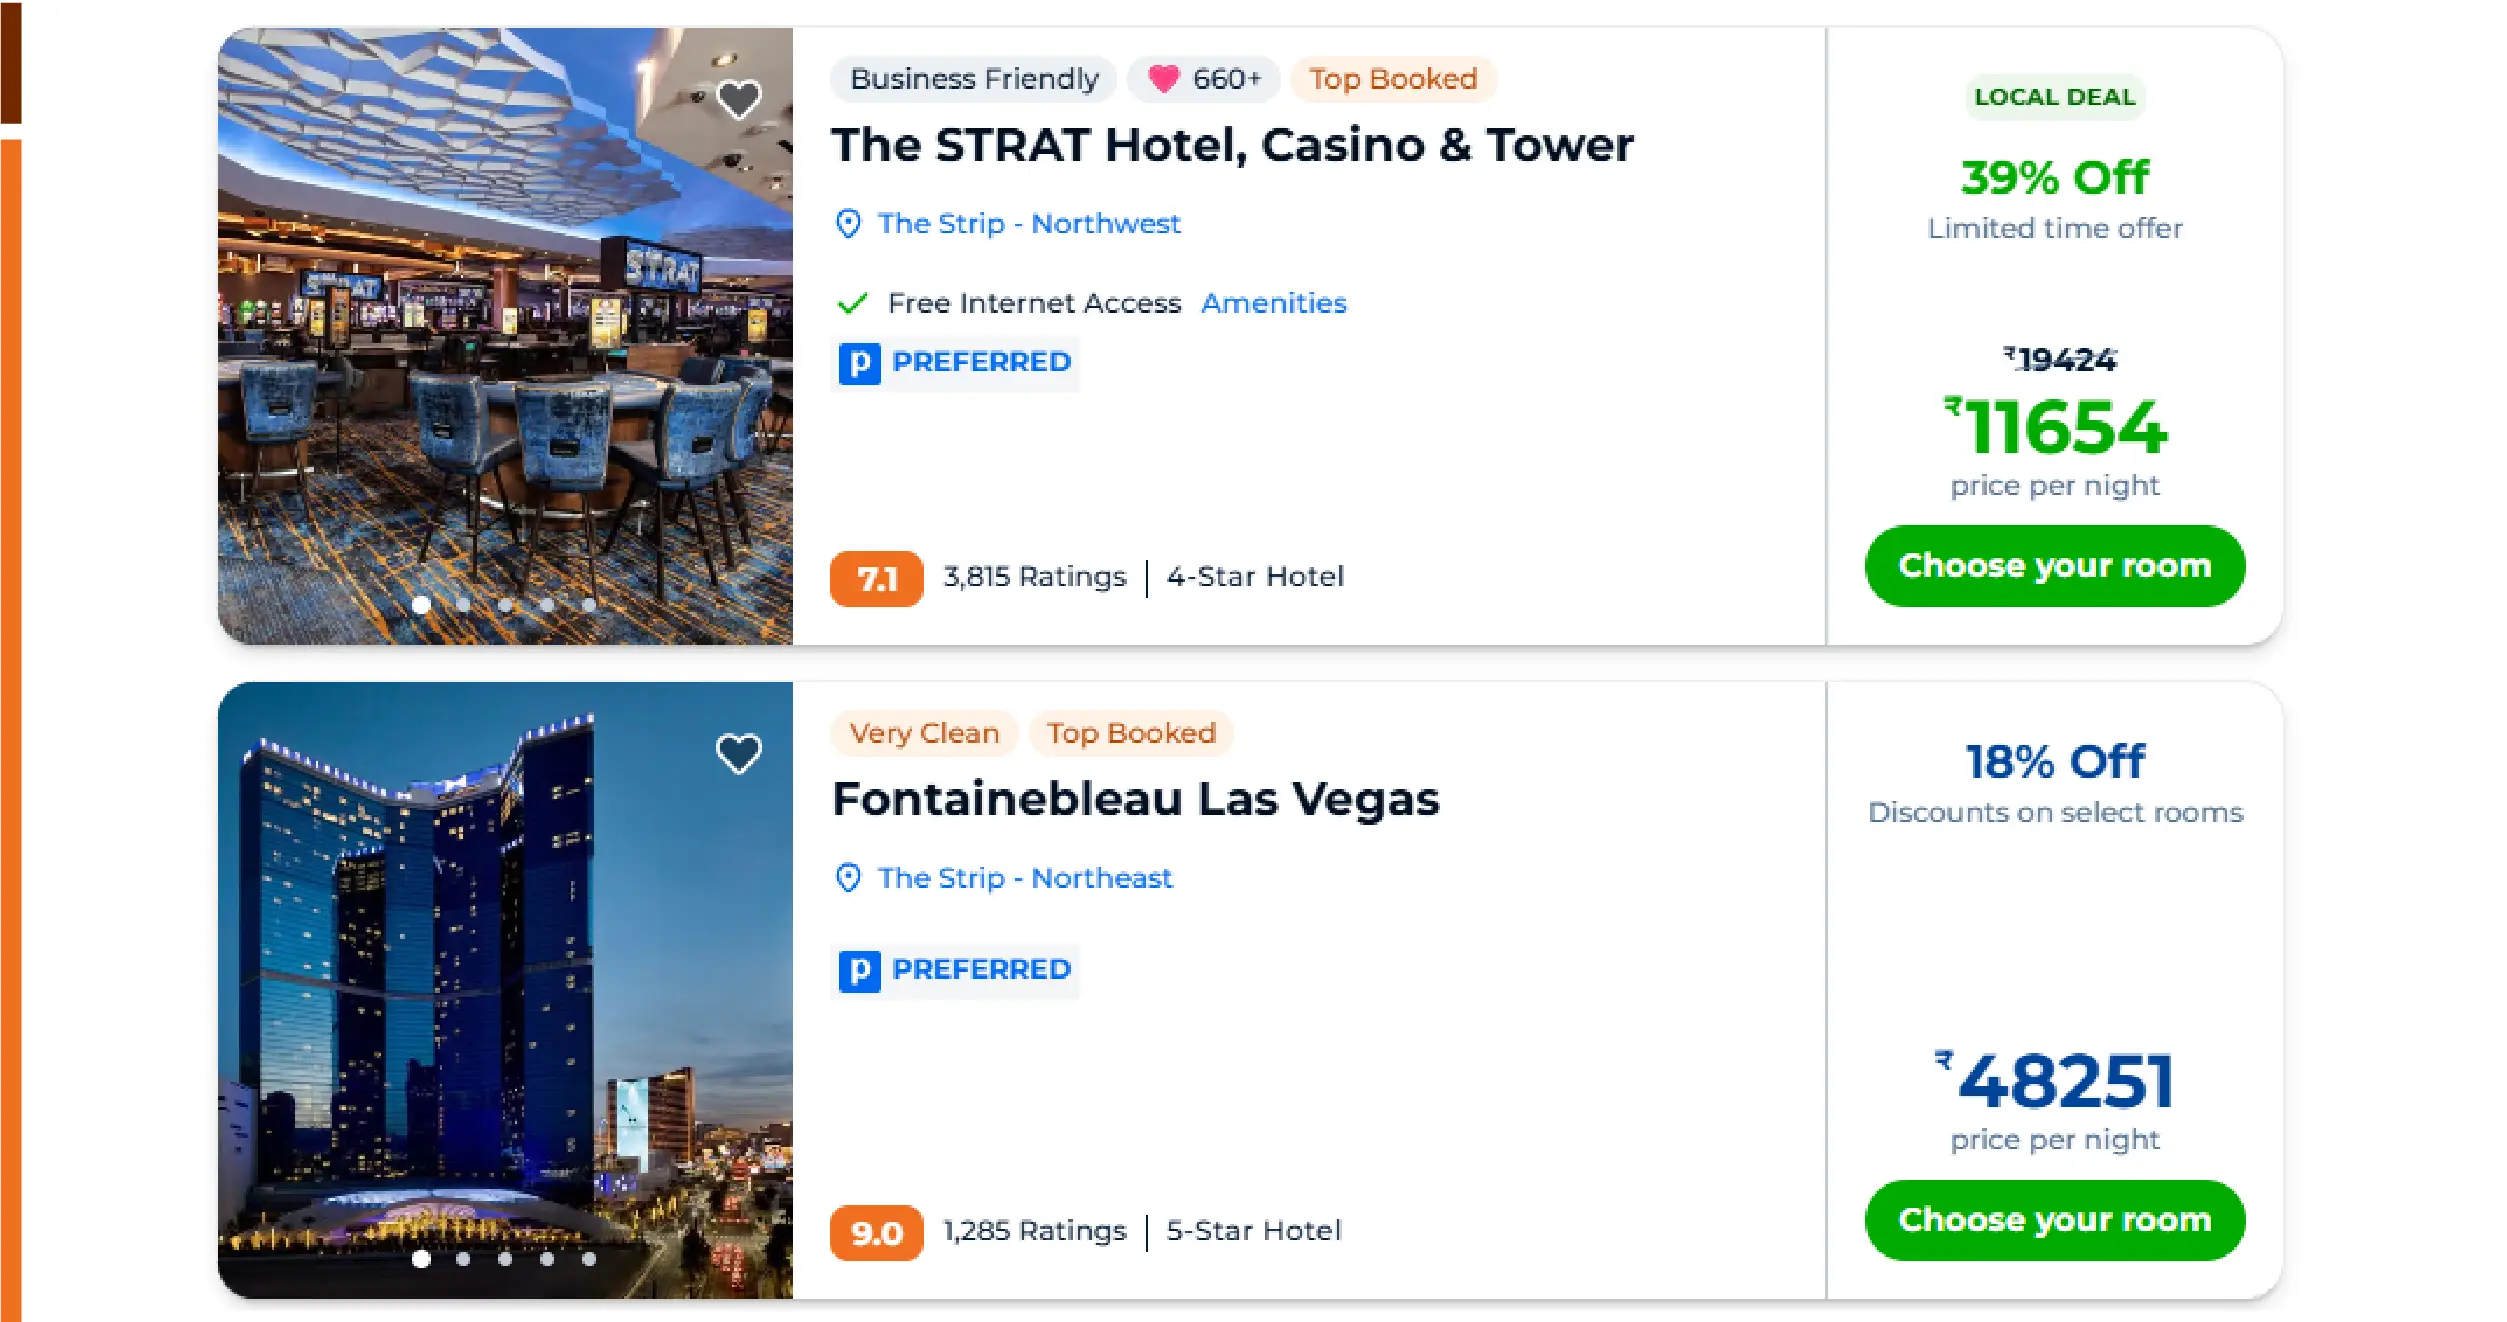The width and height of the screenshot is (2507, 1322).
Task: Click the Very Clean tag on Fontainebleau
Action: 923,733
